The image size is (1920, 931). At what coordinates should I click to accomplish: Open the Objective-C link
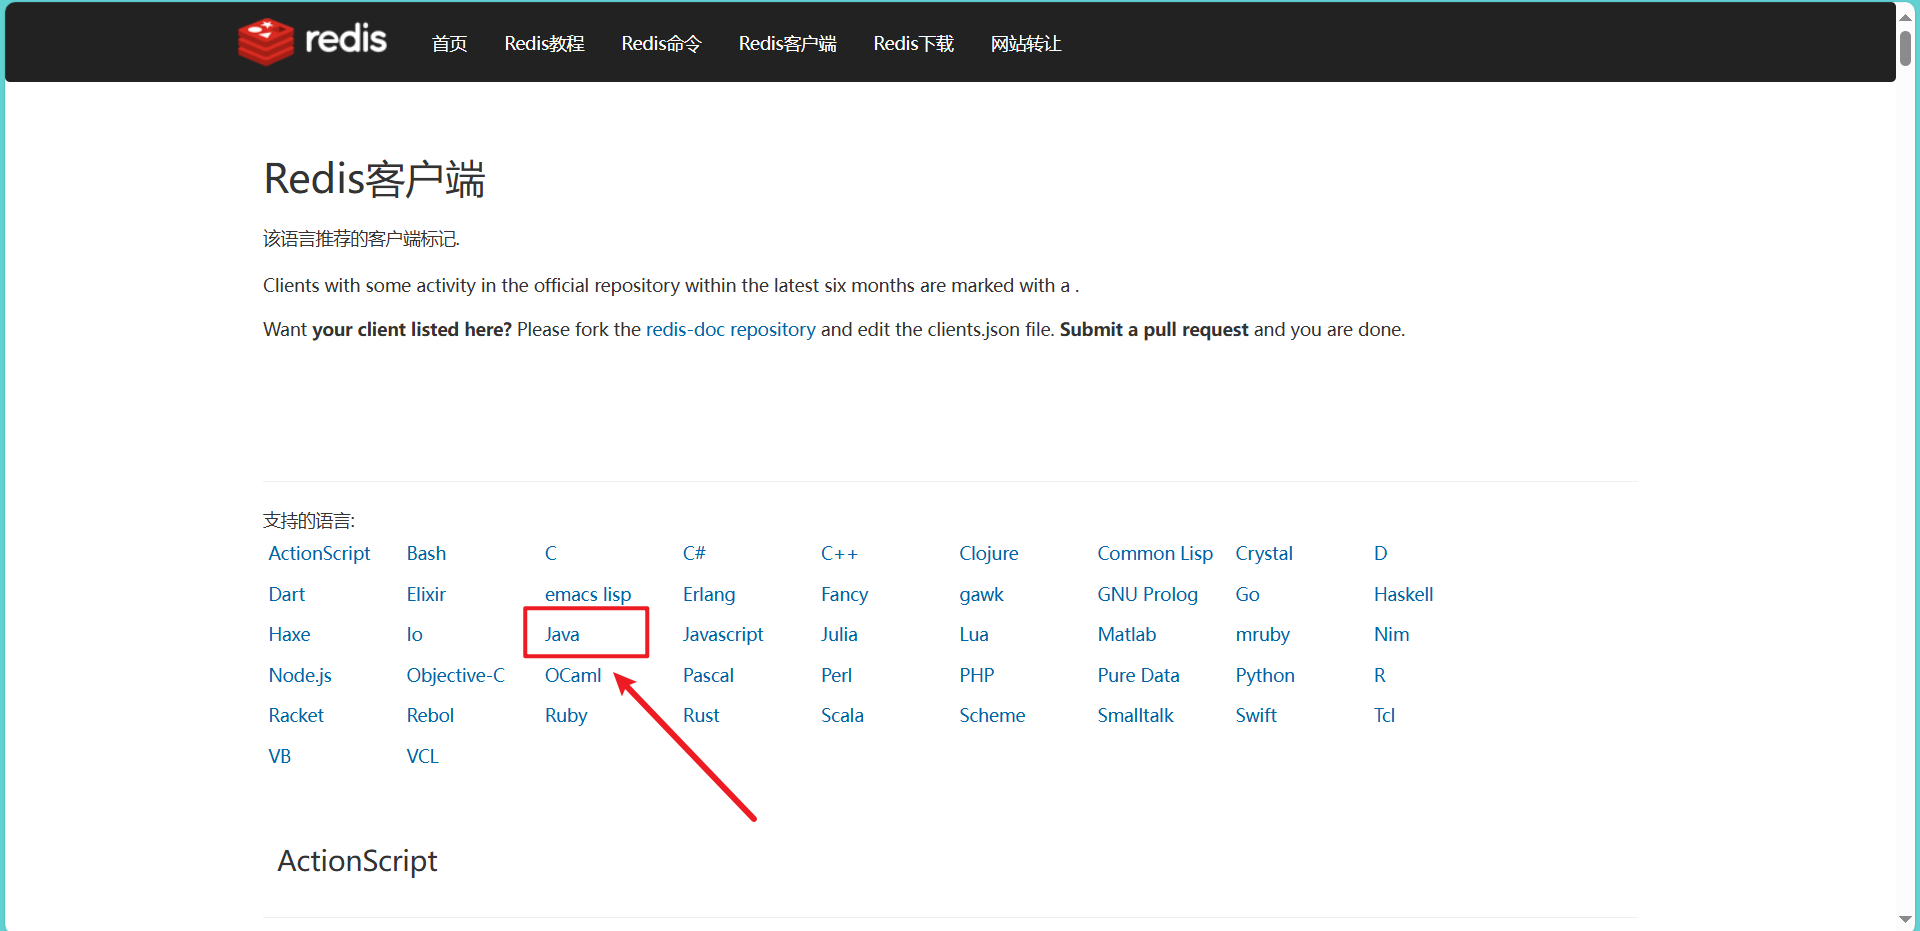pos(456,676)
